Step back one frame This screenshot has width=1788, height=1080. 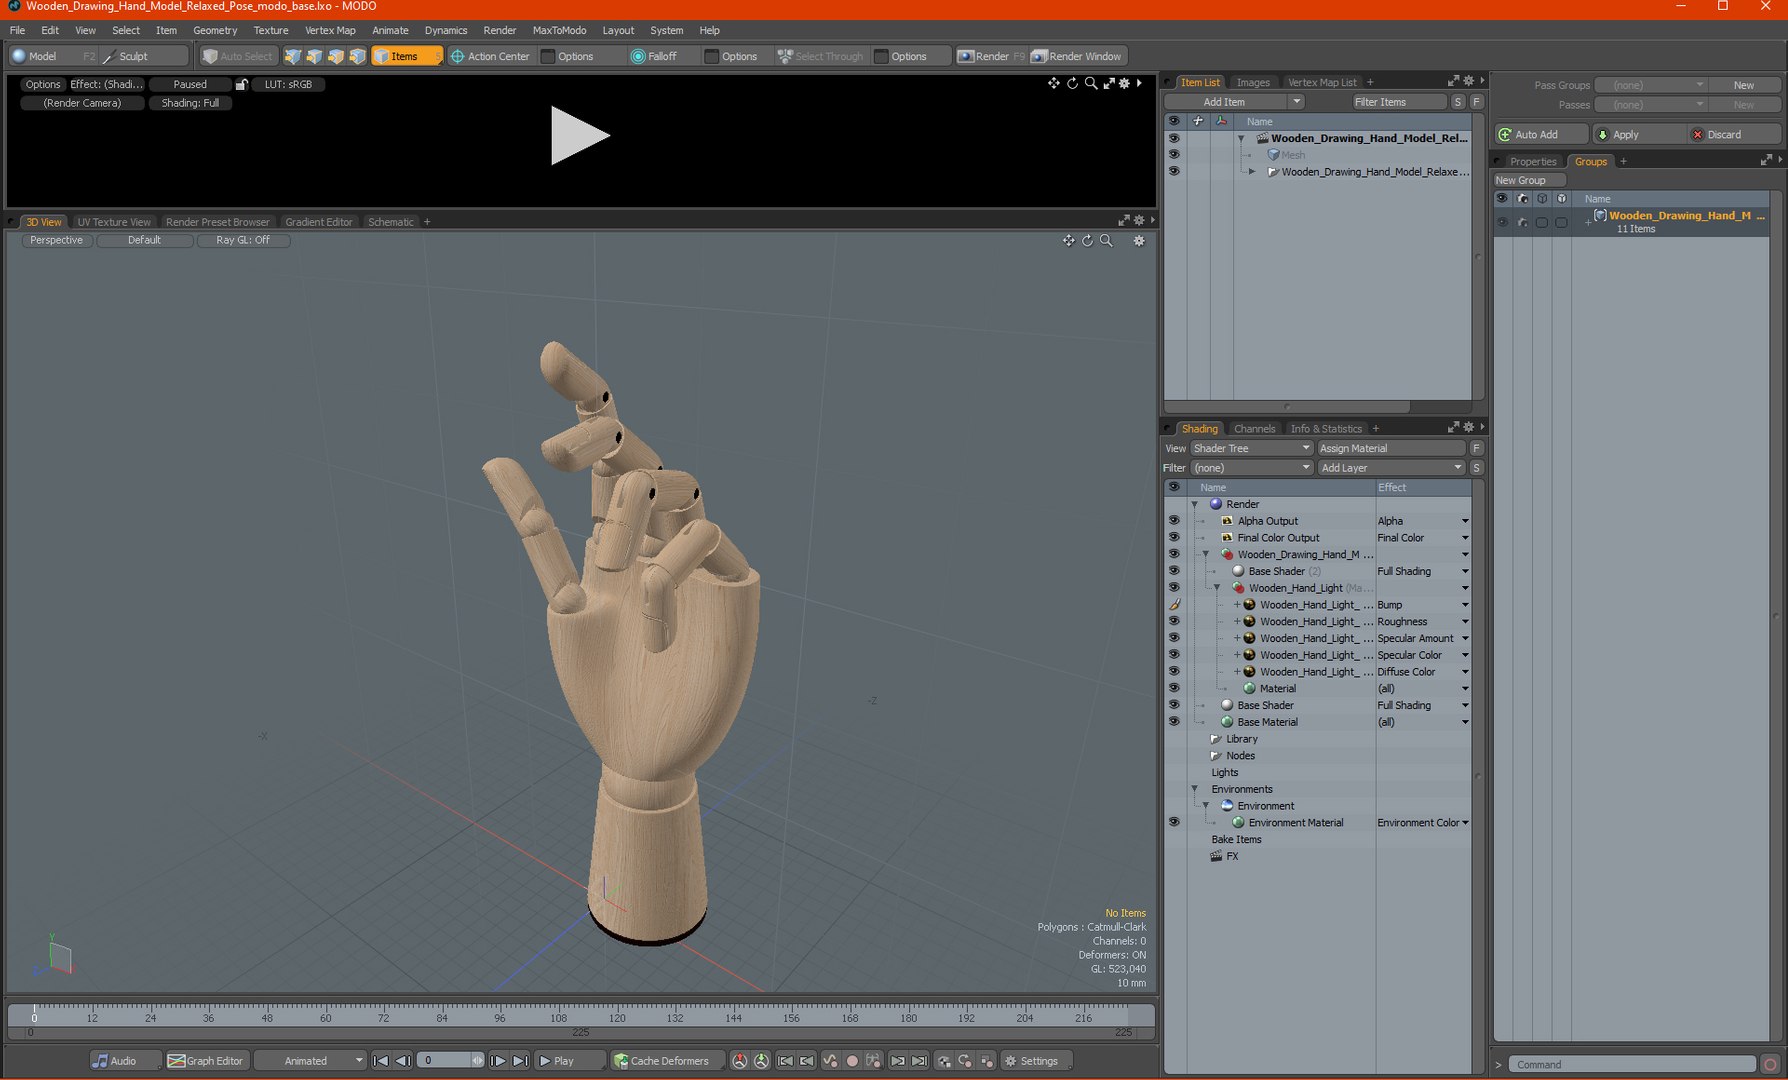[x=402, y=1061]
